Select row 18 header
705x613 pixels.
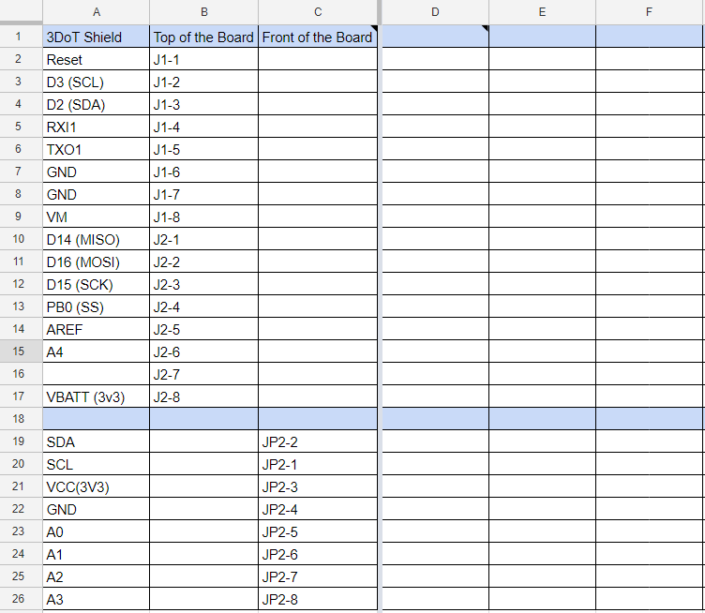[x=20, y=419]
